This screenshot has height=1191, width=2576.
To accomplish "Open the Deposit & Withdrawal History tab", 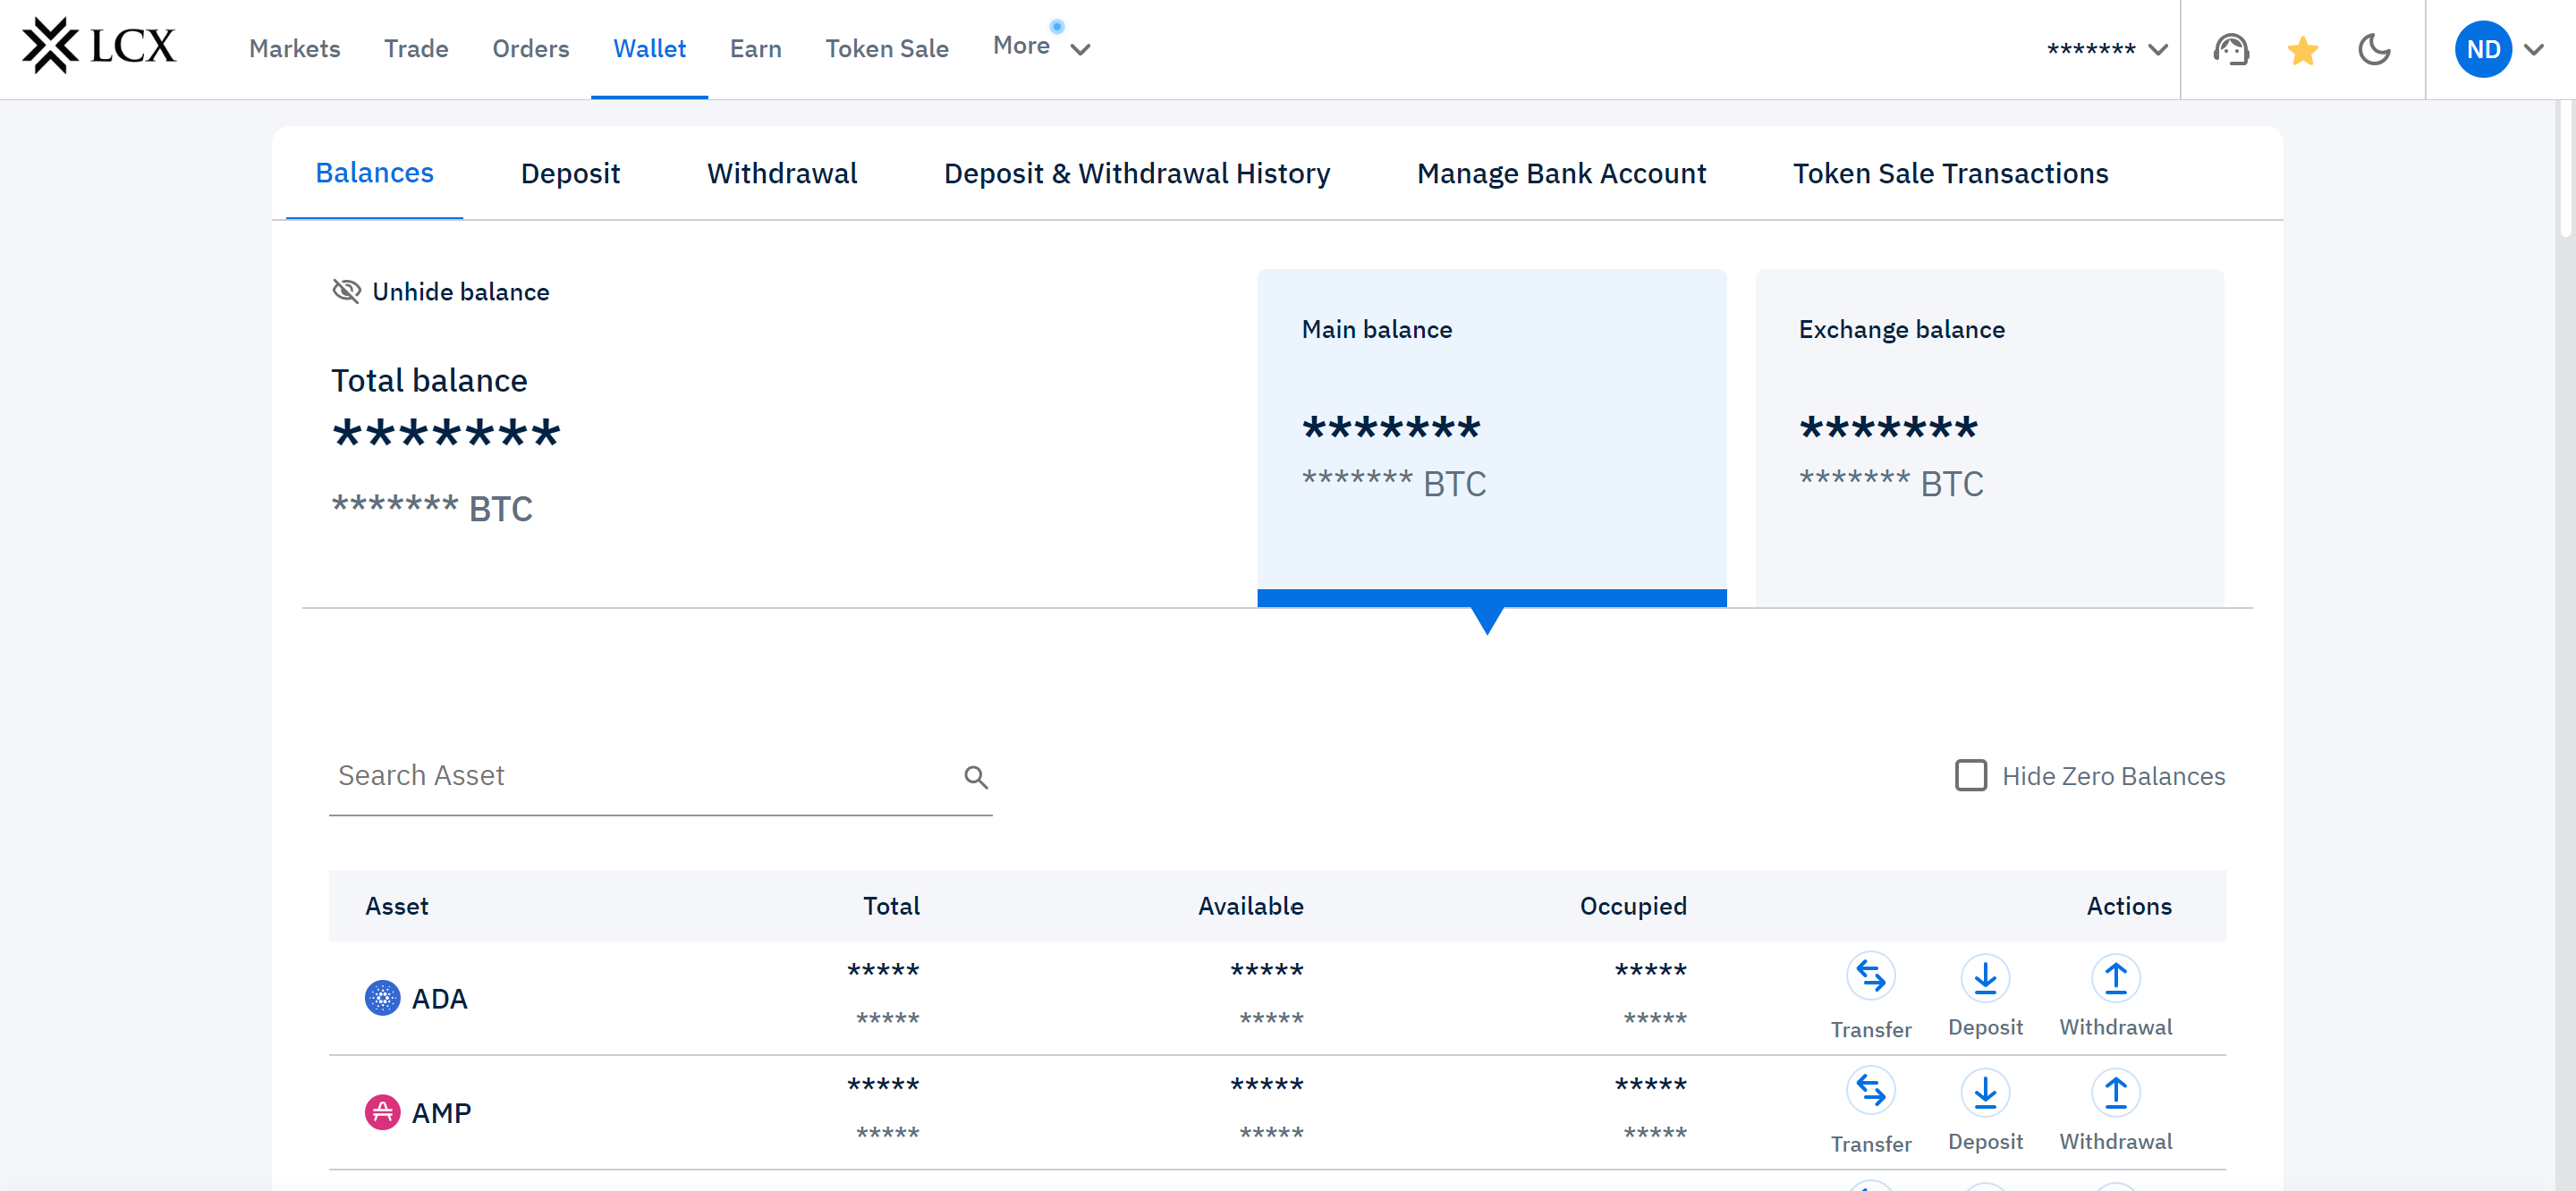I will point(1136,173).
